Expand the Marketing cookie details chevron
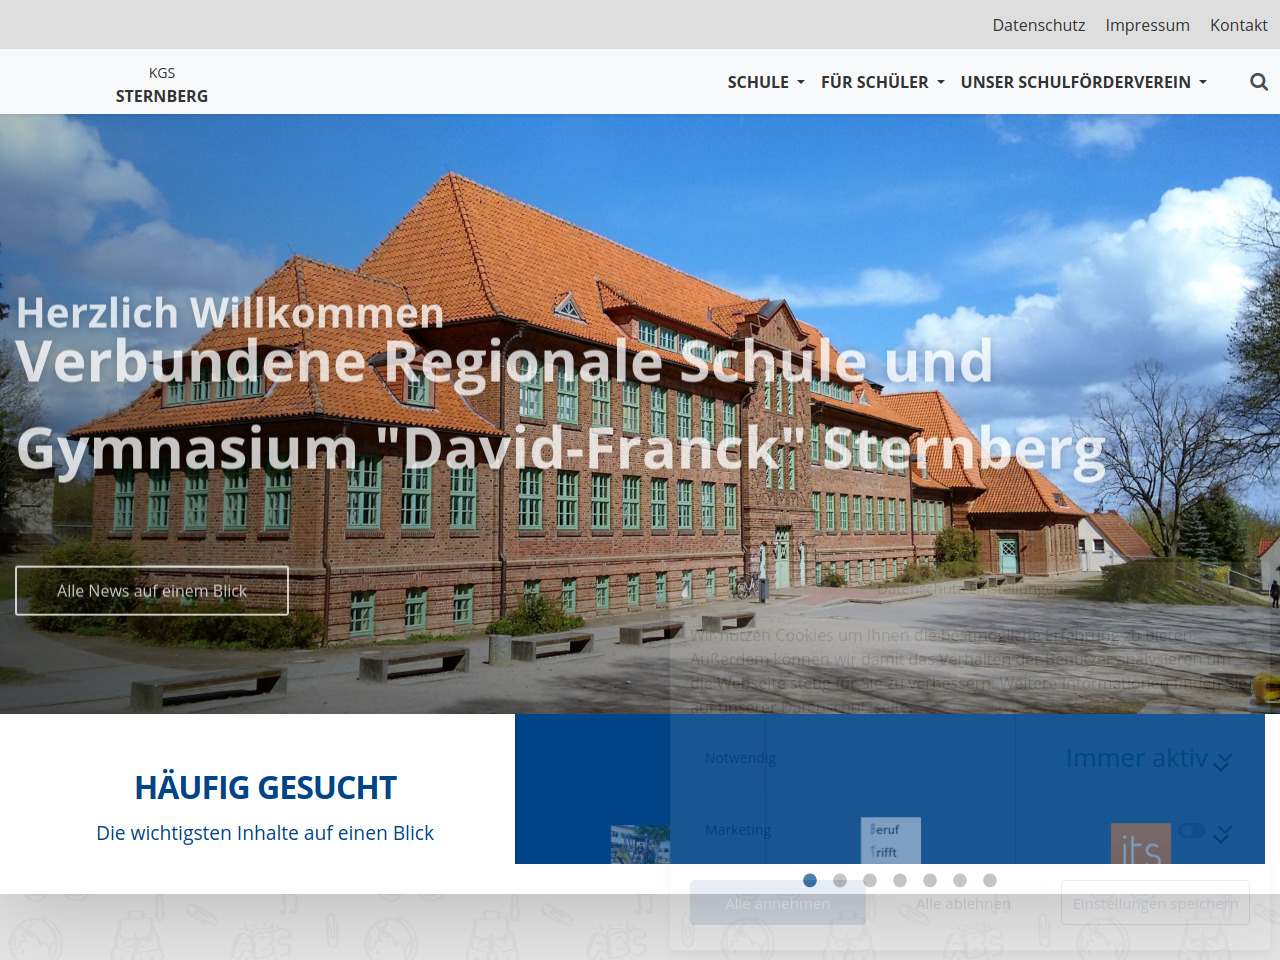1280x960 pixels. (x=1222, y=835)
